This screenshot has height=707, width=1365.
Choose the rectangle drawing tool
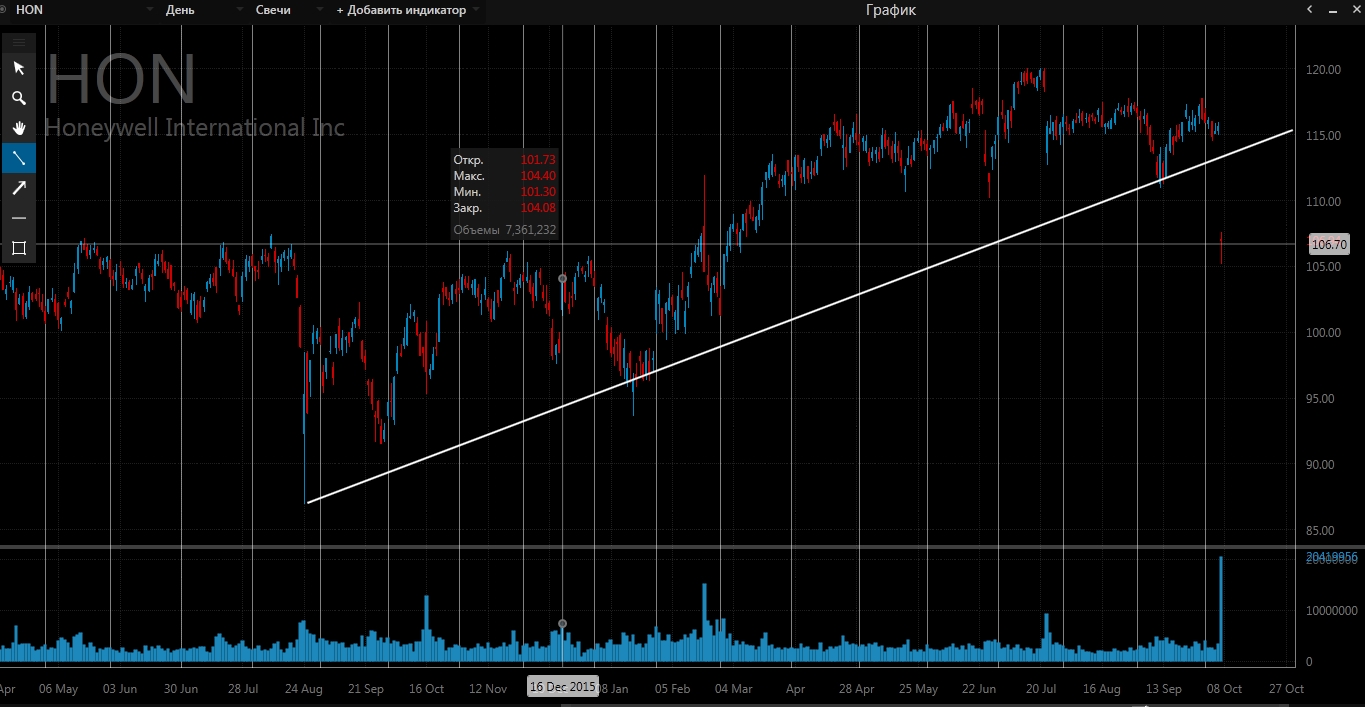coord(18,248)
